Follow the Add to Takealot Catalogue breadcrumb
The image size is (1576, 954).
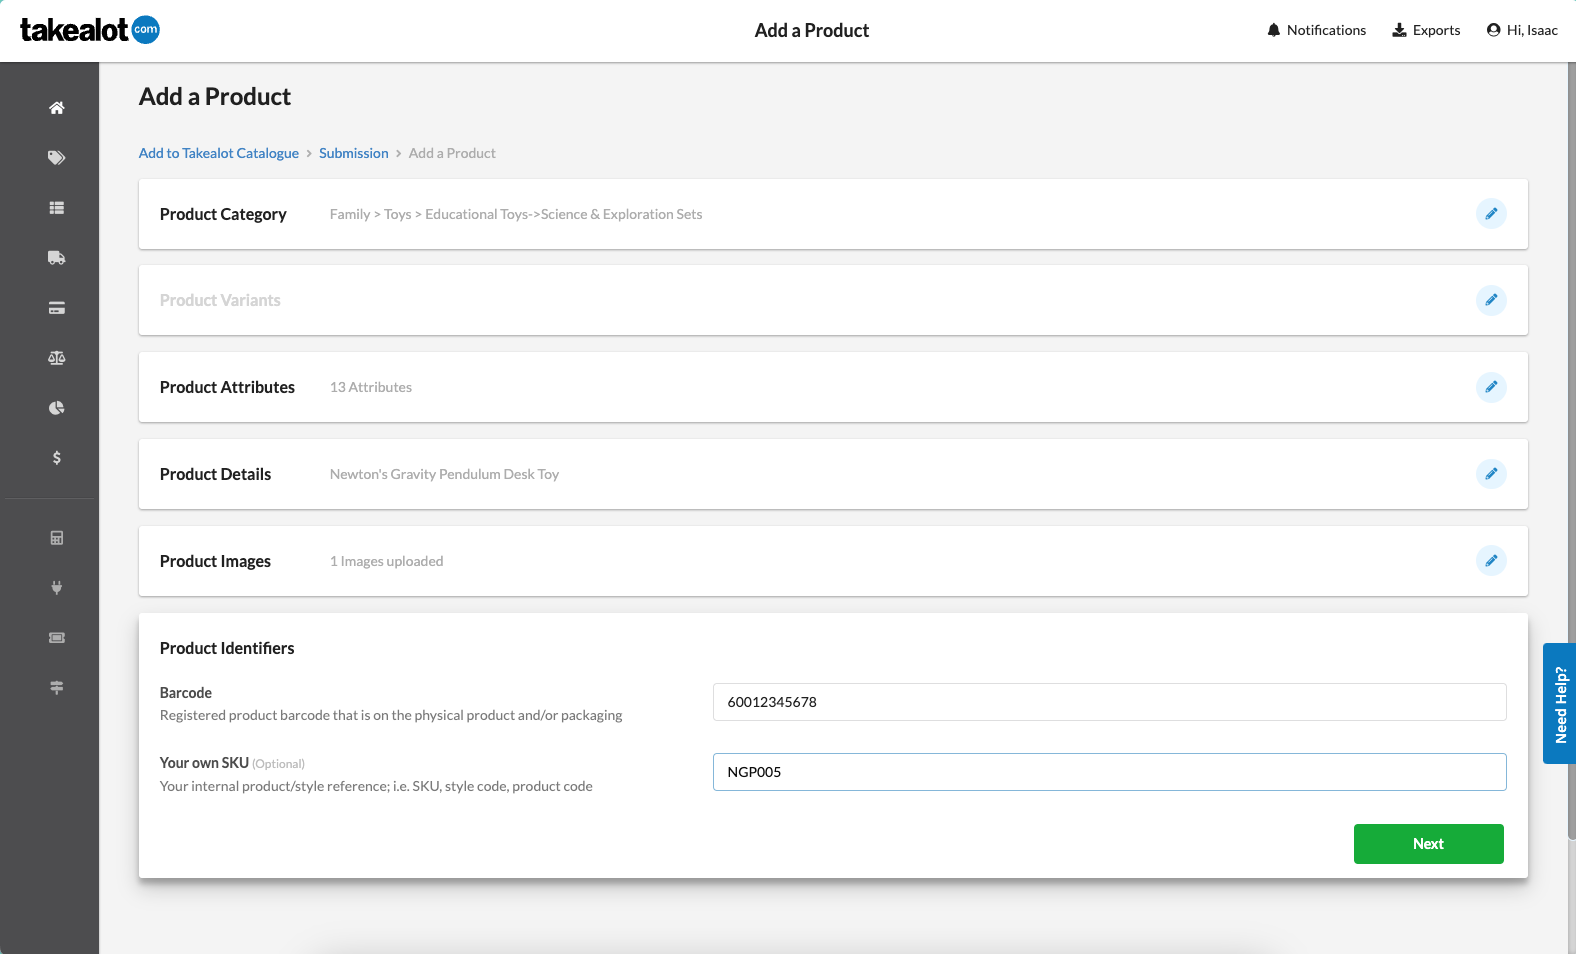coord(219,153)
